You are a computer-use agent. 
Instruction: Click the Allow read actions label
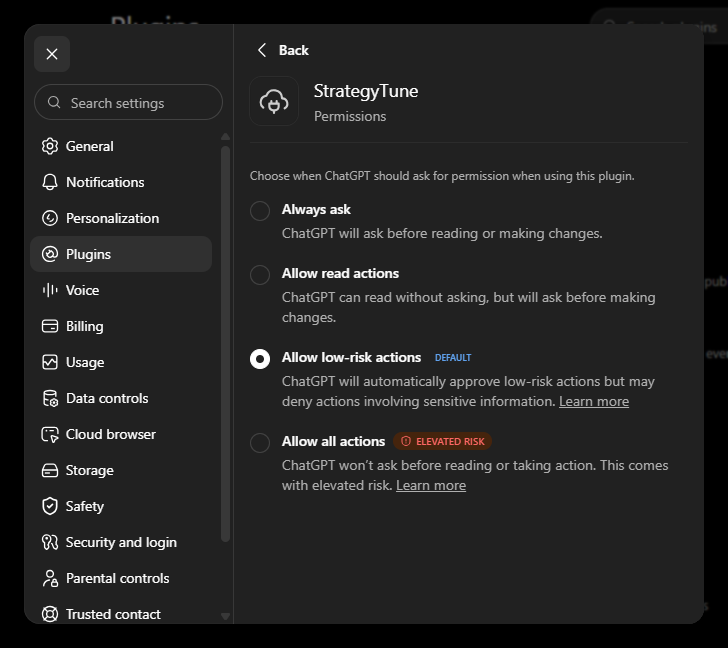(x=340, y=273)
